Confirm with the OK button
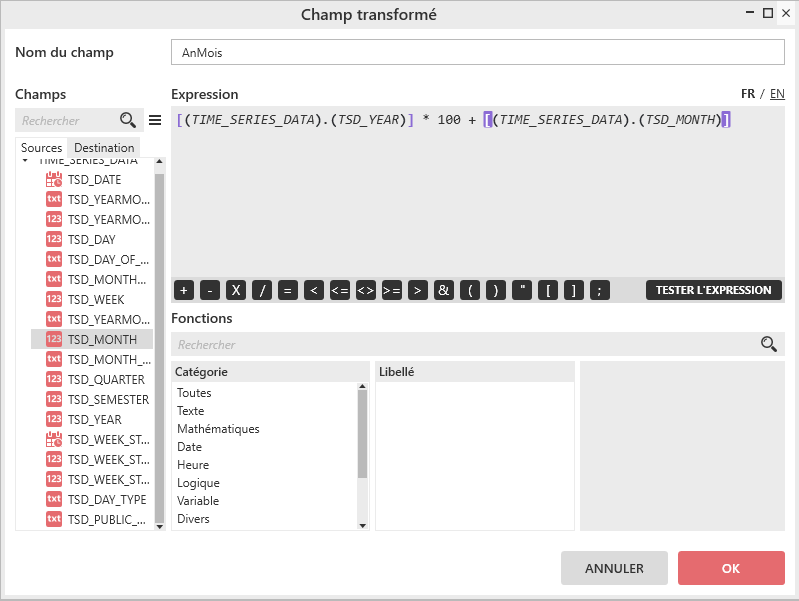The width and height of the screenshot is (799, 601). [730, 568]
